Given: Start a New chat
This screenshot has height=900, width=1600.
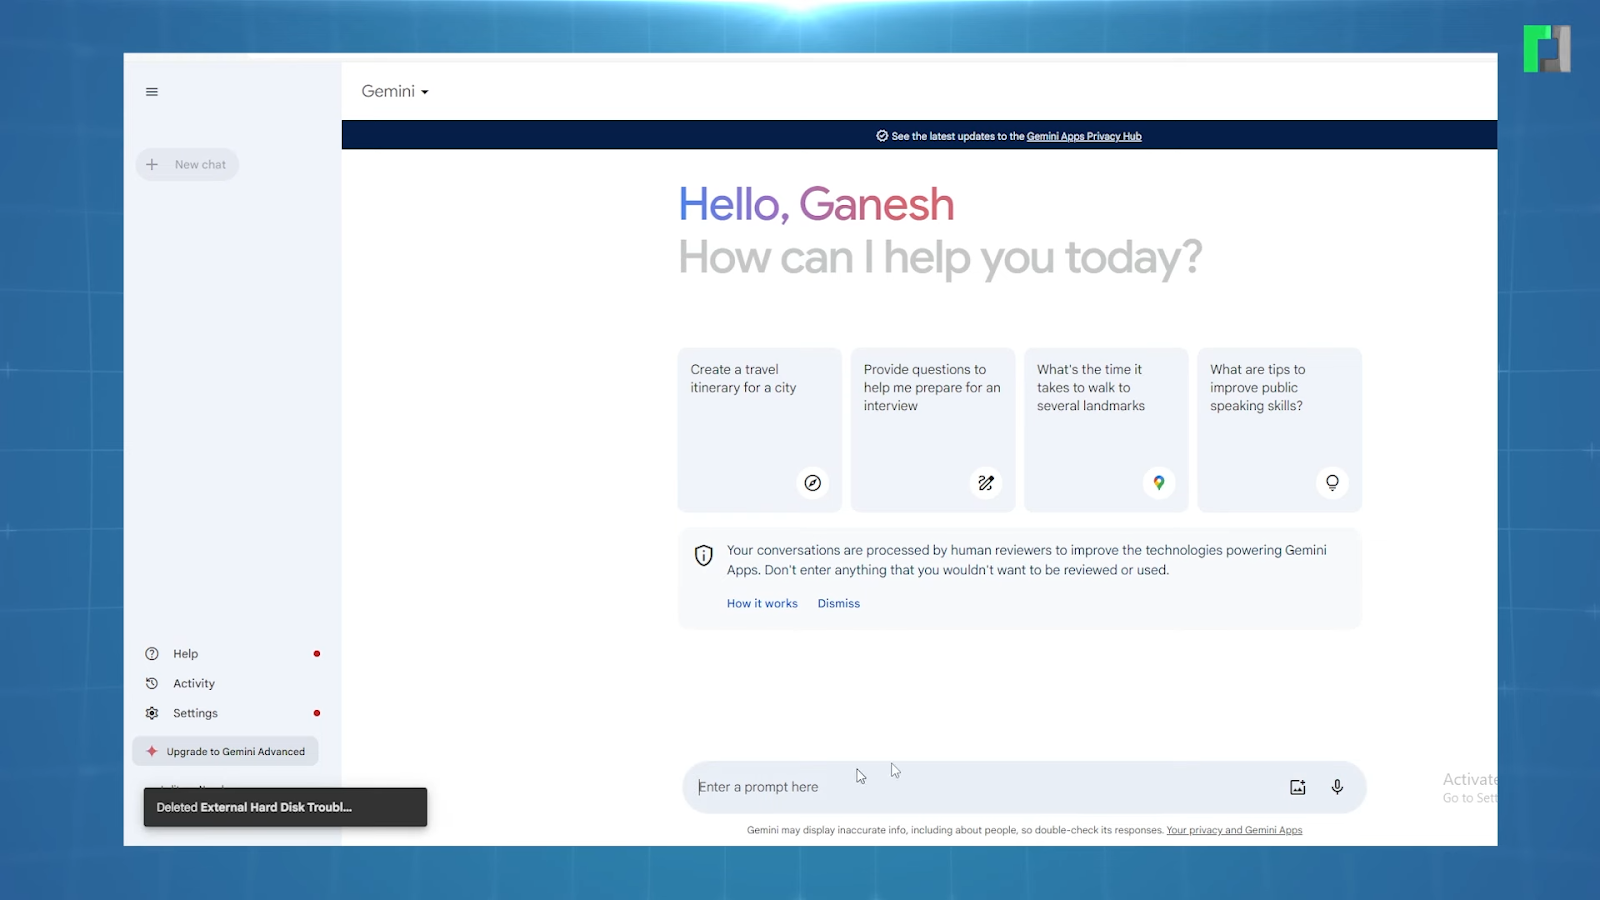Looking at the screenshot, I should click(187, 165).
